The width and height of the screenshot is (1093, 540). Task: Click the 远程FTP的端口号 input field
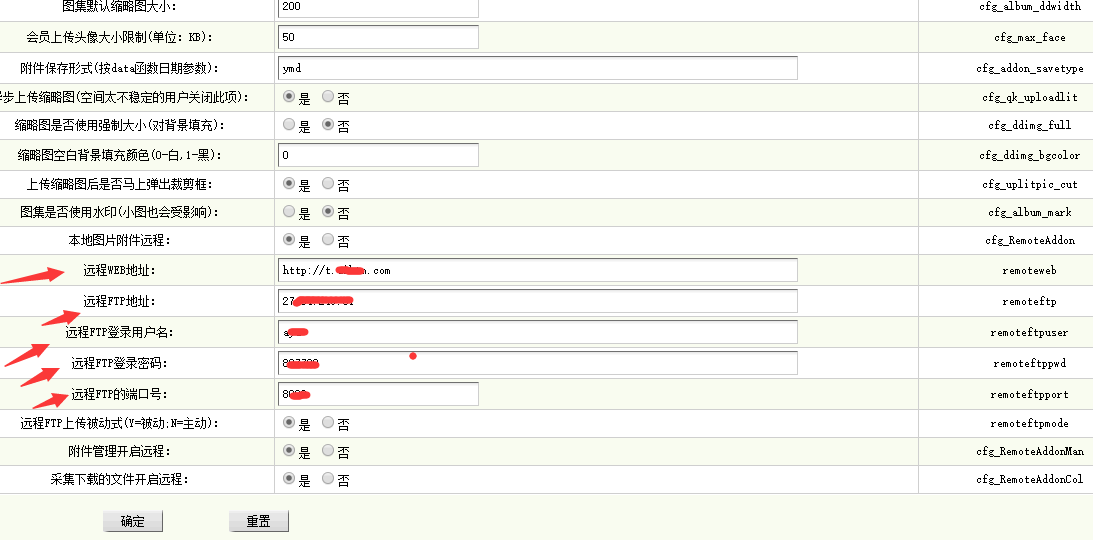click(378, 394)
